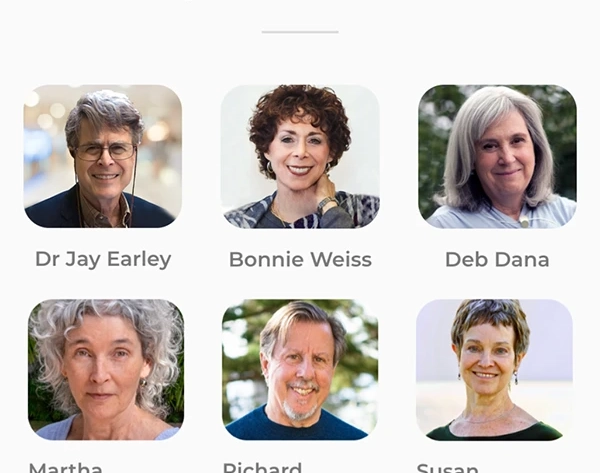Choose the man wearing glasses and navy blazer
Image resolution: width=600 pixels, height=473 pixels.
pos(103,156)
